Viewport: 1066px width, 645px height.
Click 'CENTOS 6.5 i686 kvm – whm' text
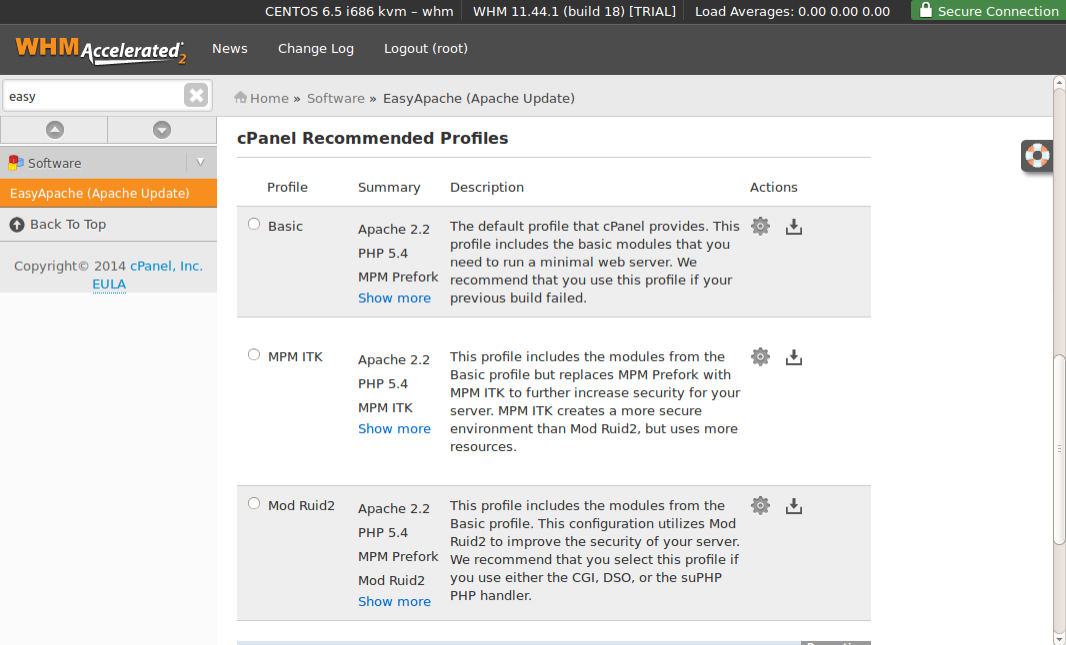coord(359,12)
